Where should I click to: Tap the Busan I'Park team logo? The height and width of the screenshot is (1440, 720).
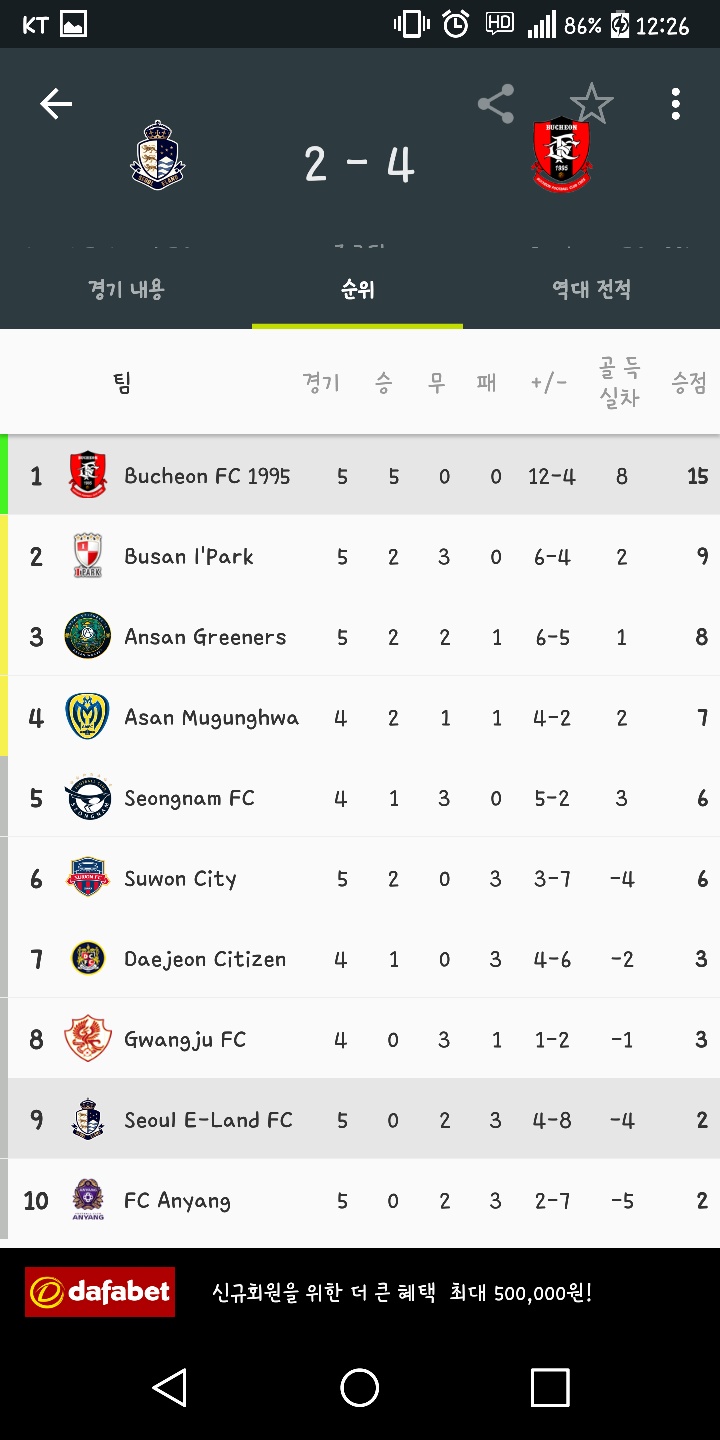(x=88, y=556)
